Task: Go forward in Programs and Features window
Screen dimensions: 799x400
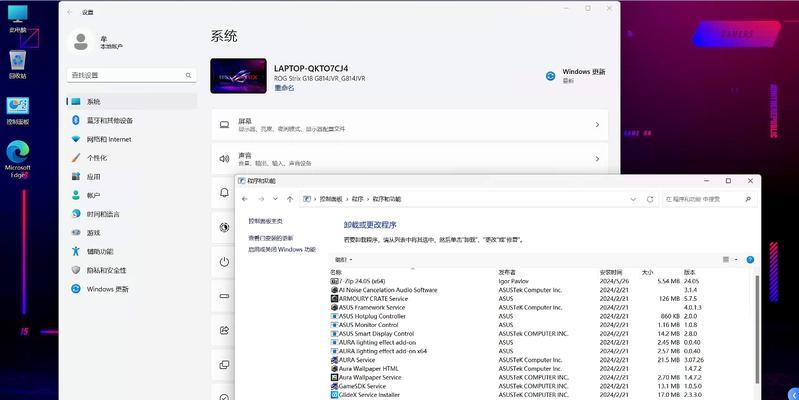Action: tap(261, 199)
